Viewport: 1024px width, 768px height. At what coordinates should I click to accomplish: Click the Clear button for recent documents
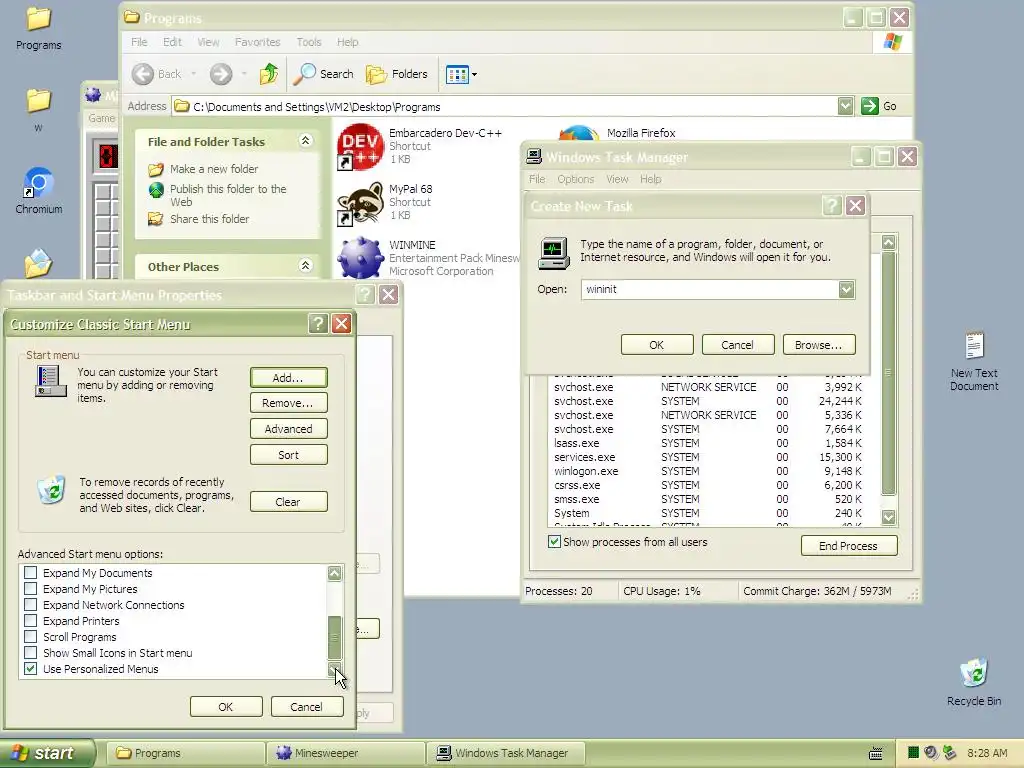[288, 502]
